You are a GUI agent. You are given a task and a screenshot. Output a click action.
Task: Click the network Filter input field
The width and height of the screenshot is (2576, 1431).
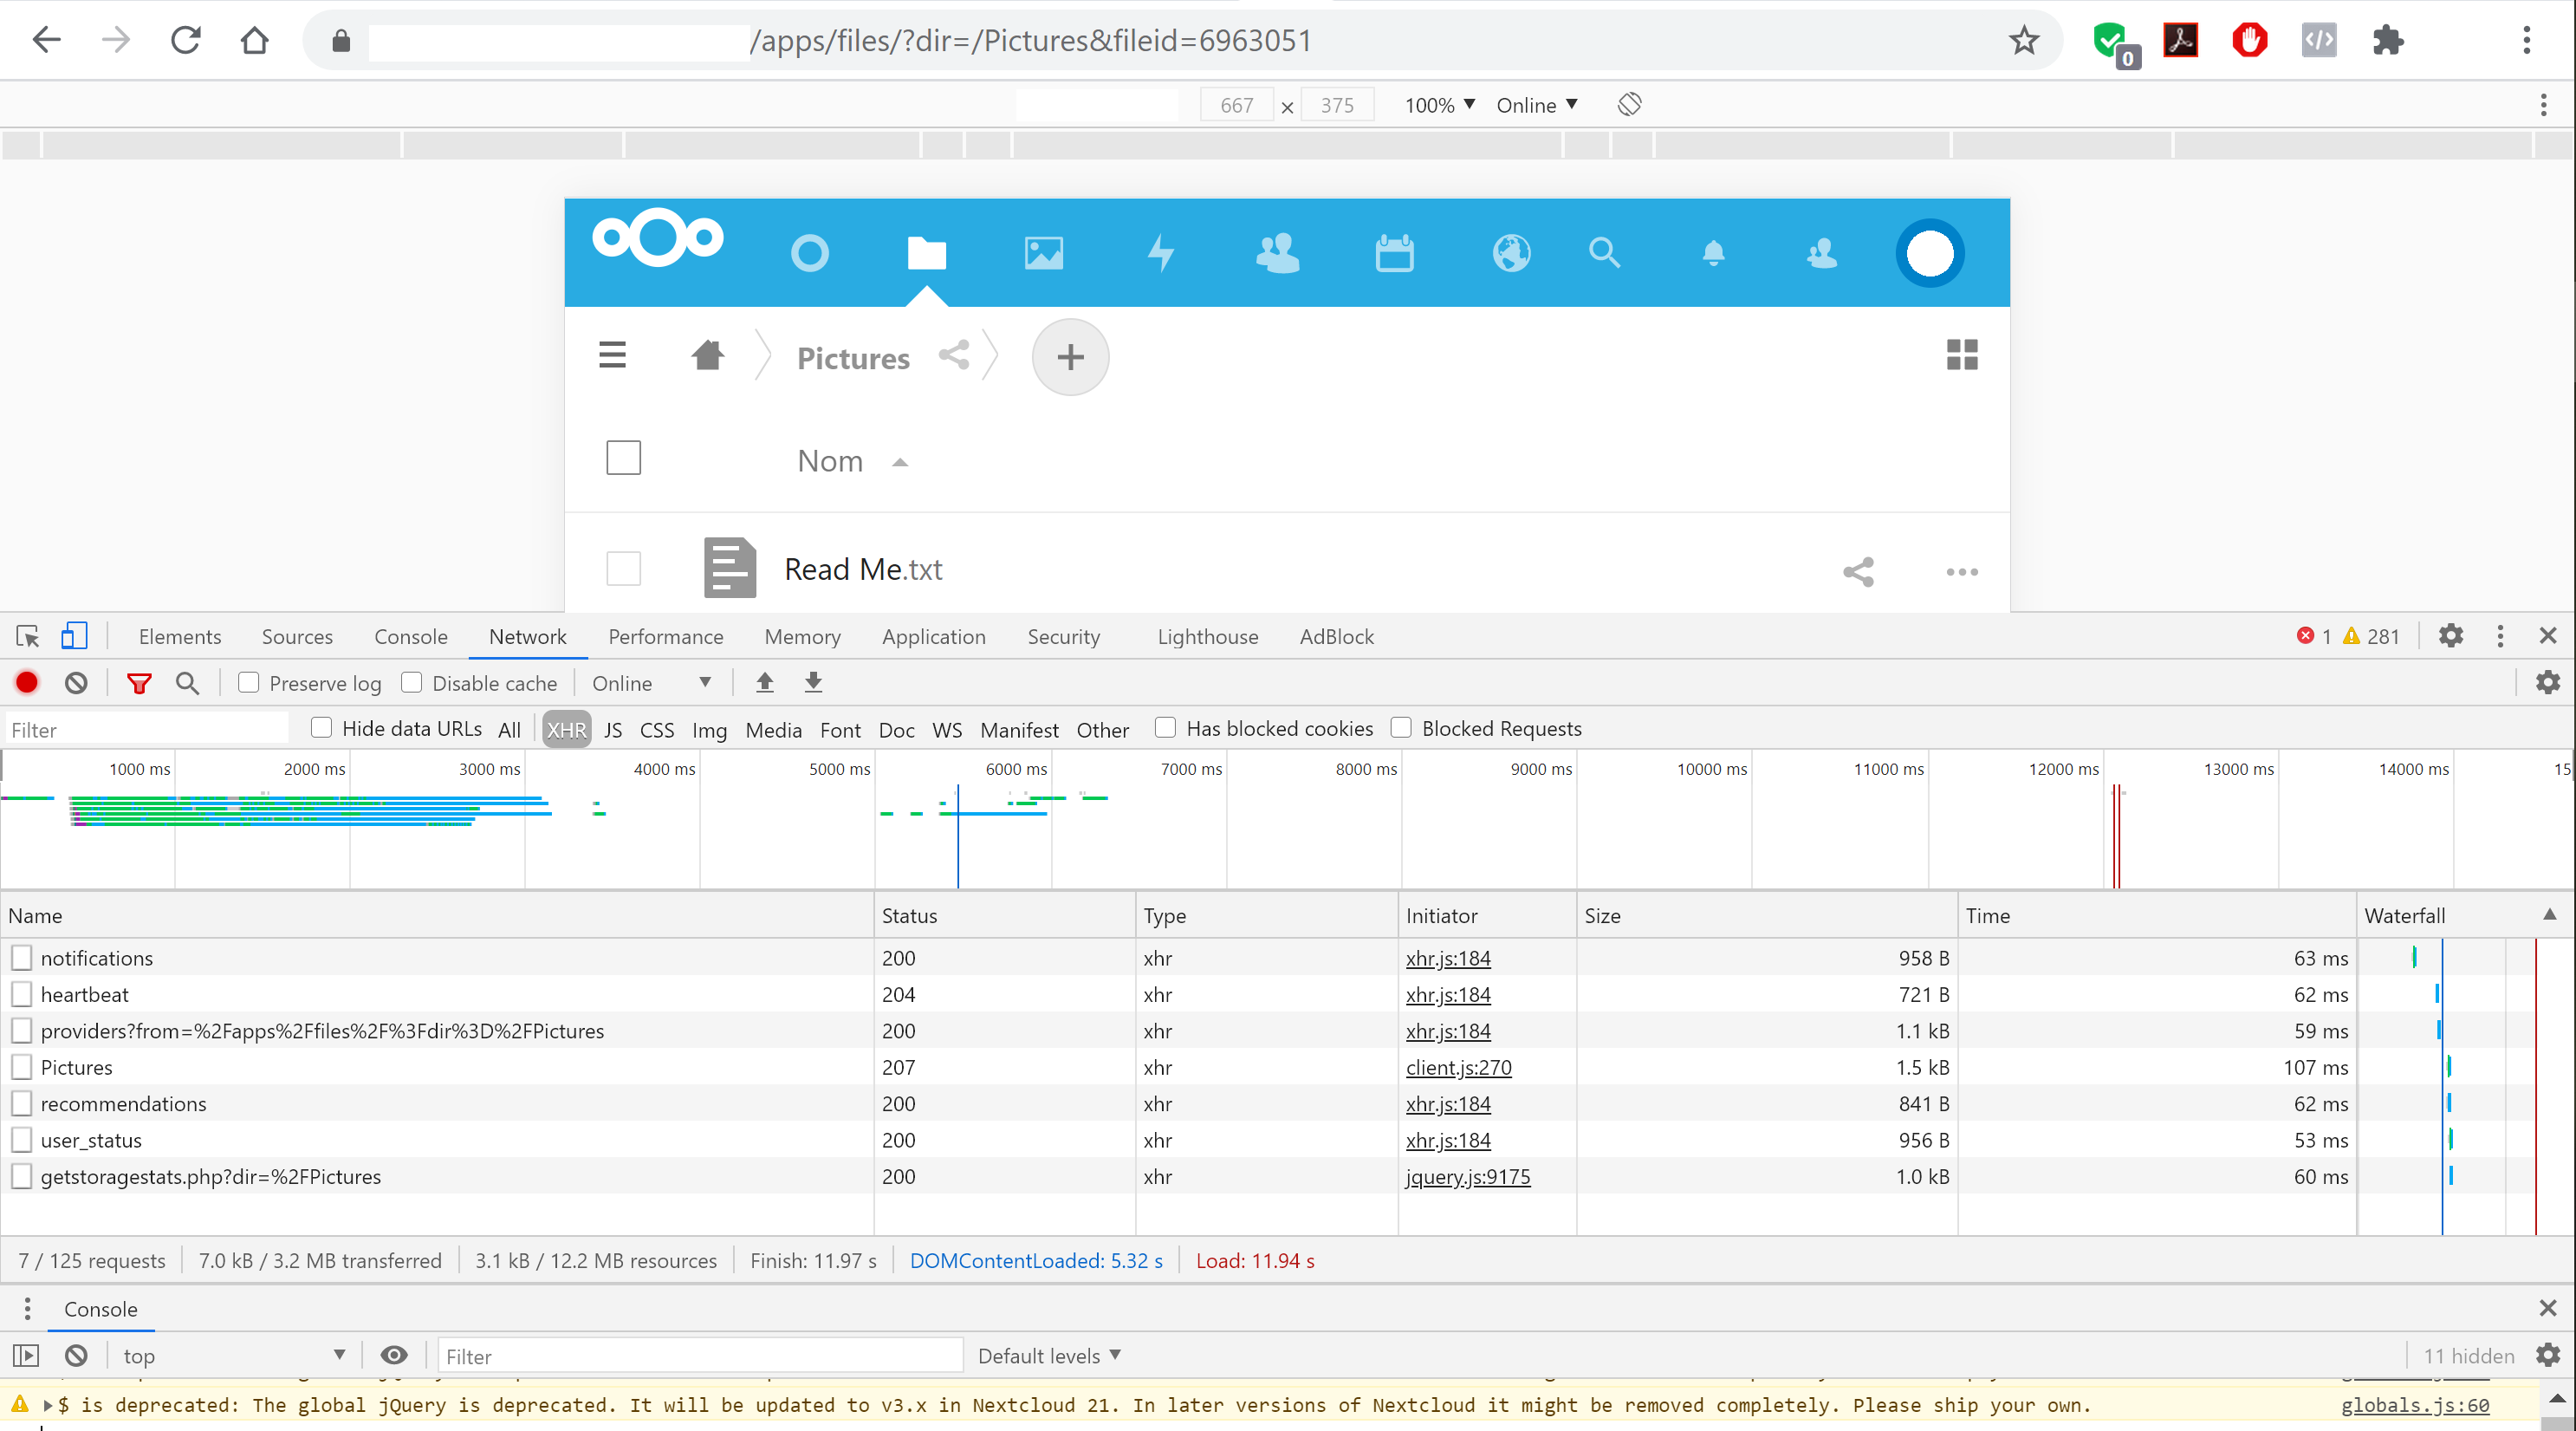[x=145, y=729]
